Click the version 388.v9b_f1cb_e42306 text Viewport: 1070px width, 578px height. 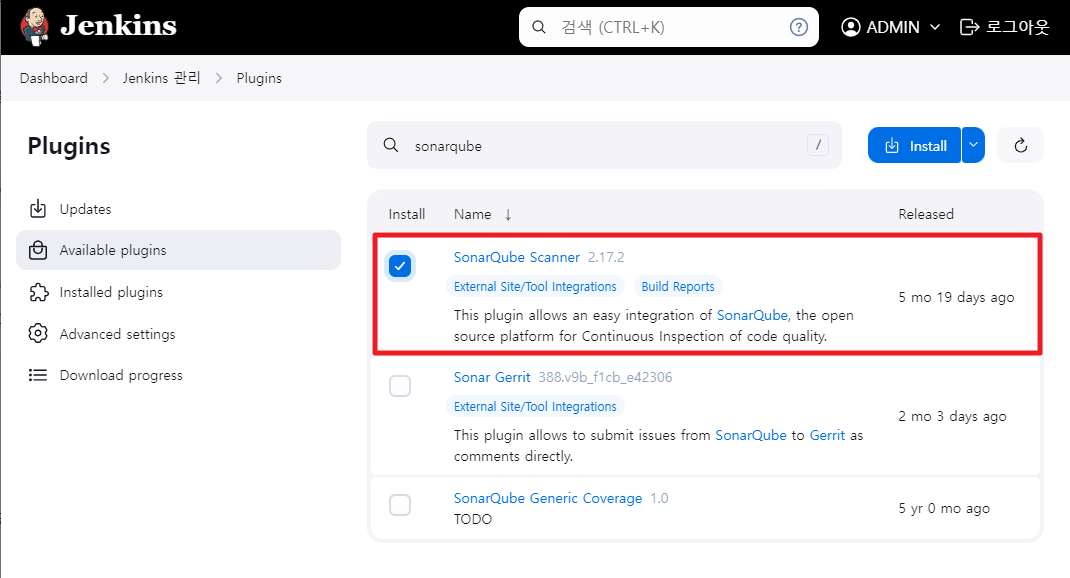tap(605, 377)
